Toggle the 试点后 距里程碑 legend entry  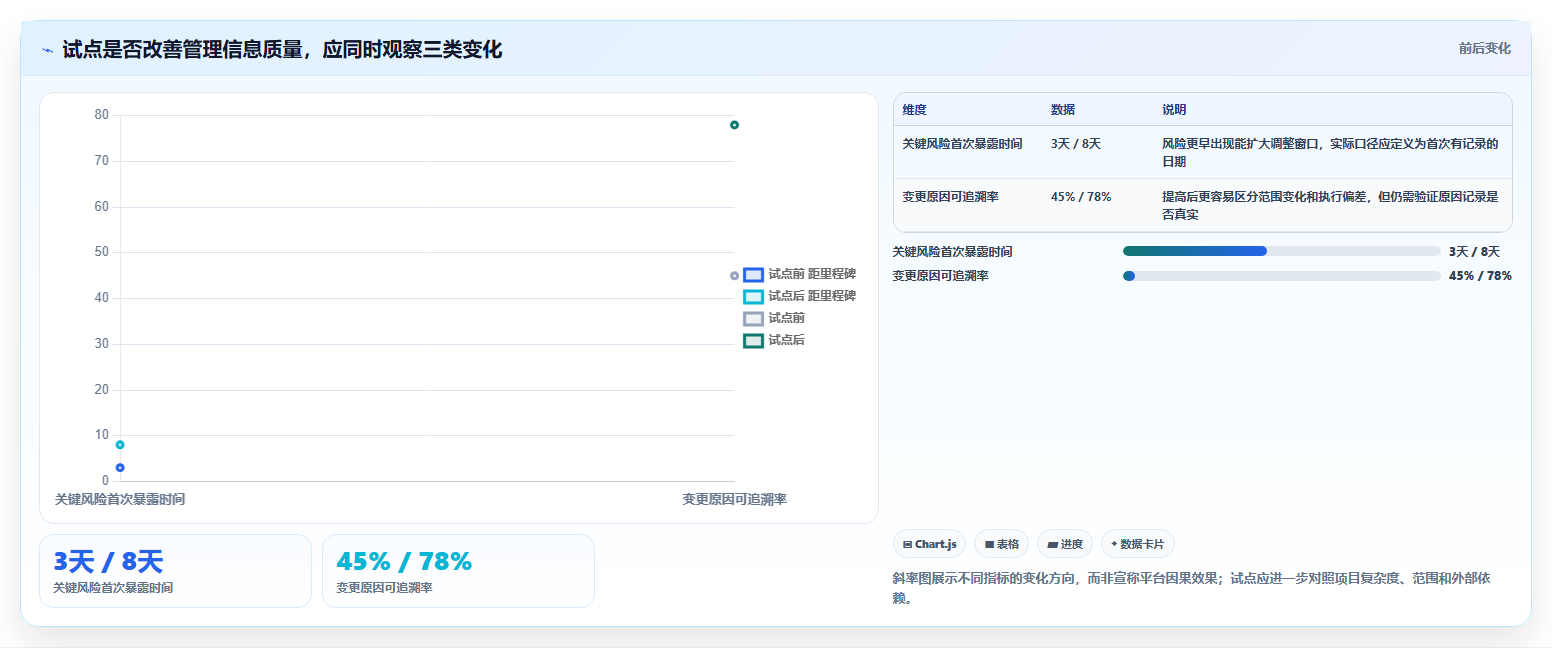point(799,296)
